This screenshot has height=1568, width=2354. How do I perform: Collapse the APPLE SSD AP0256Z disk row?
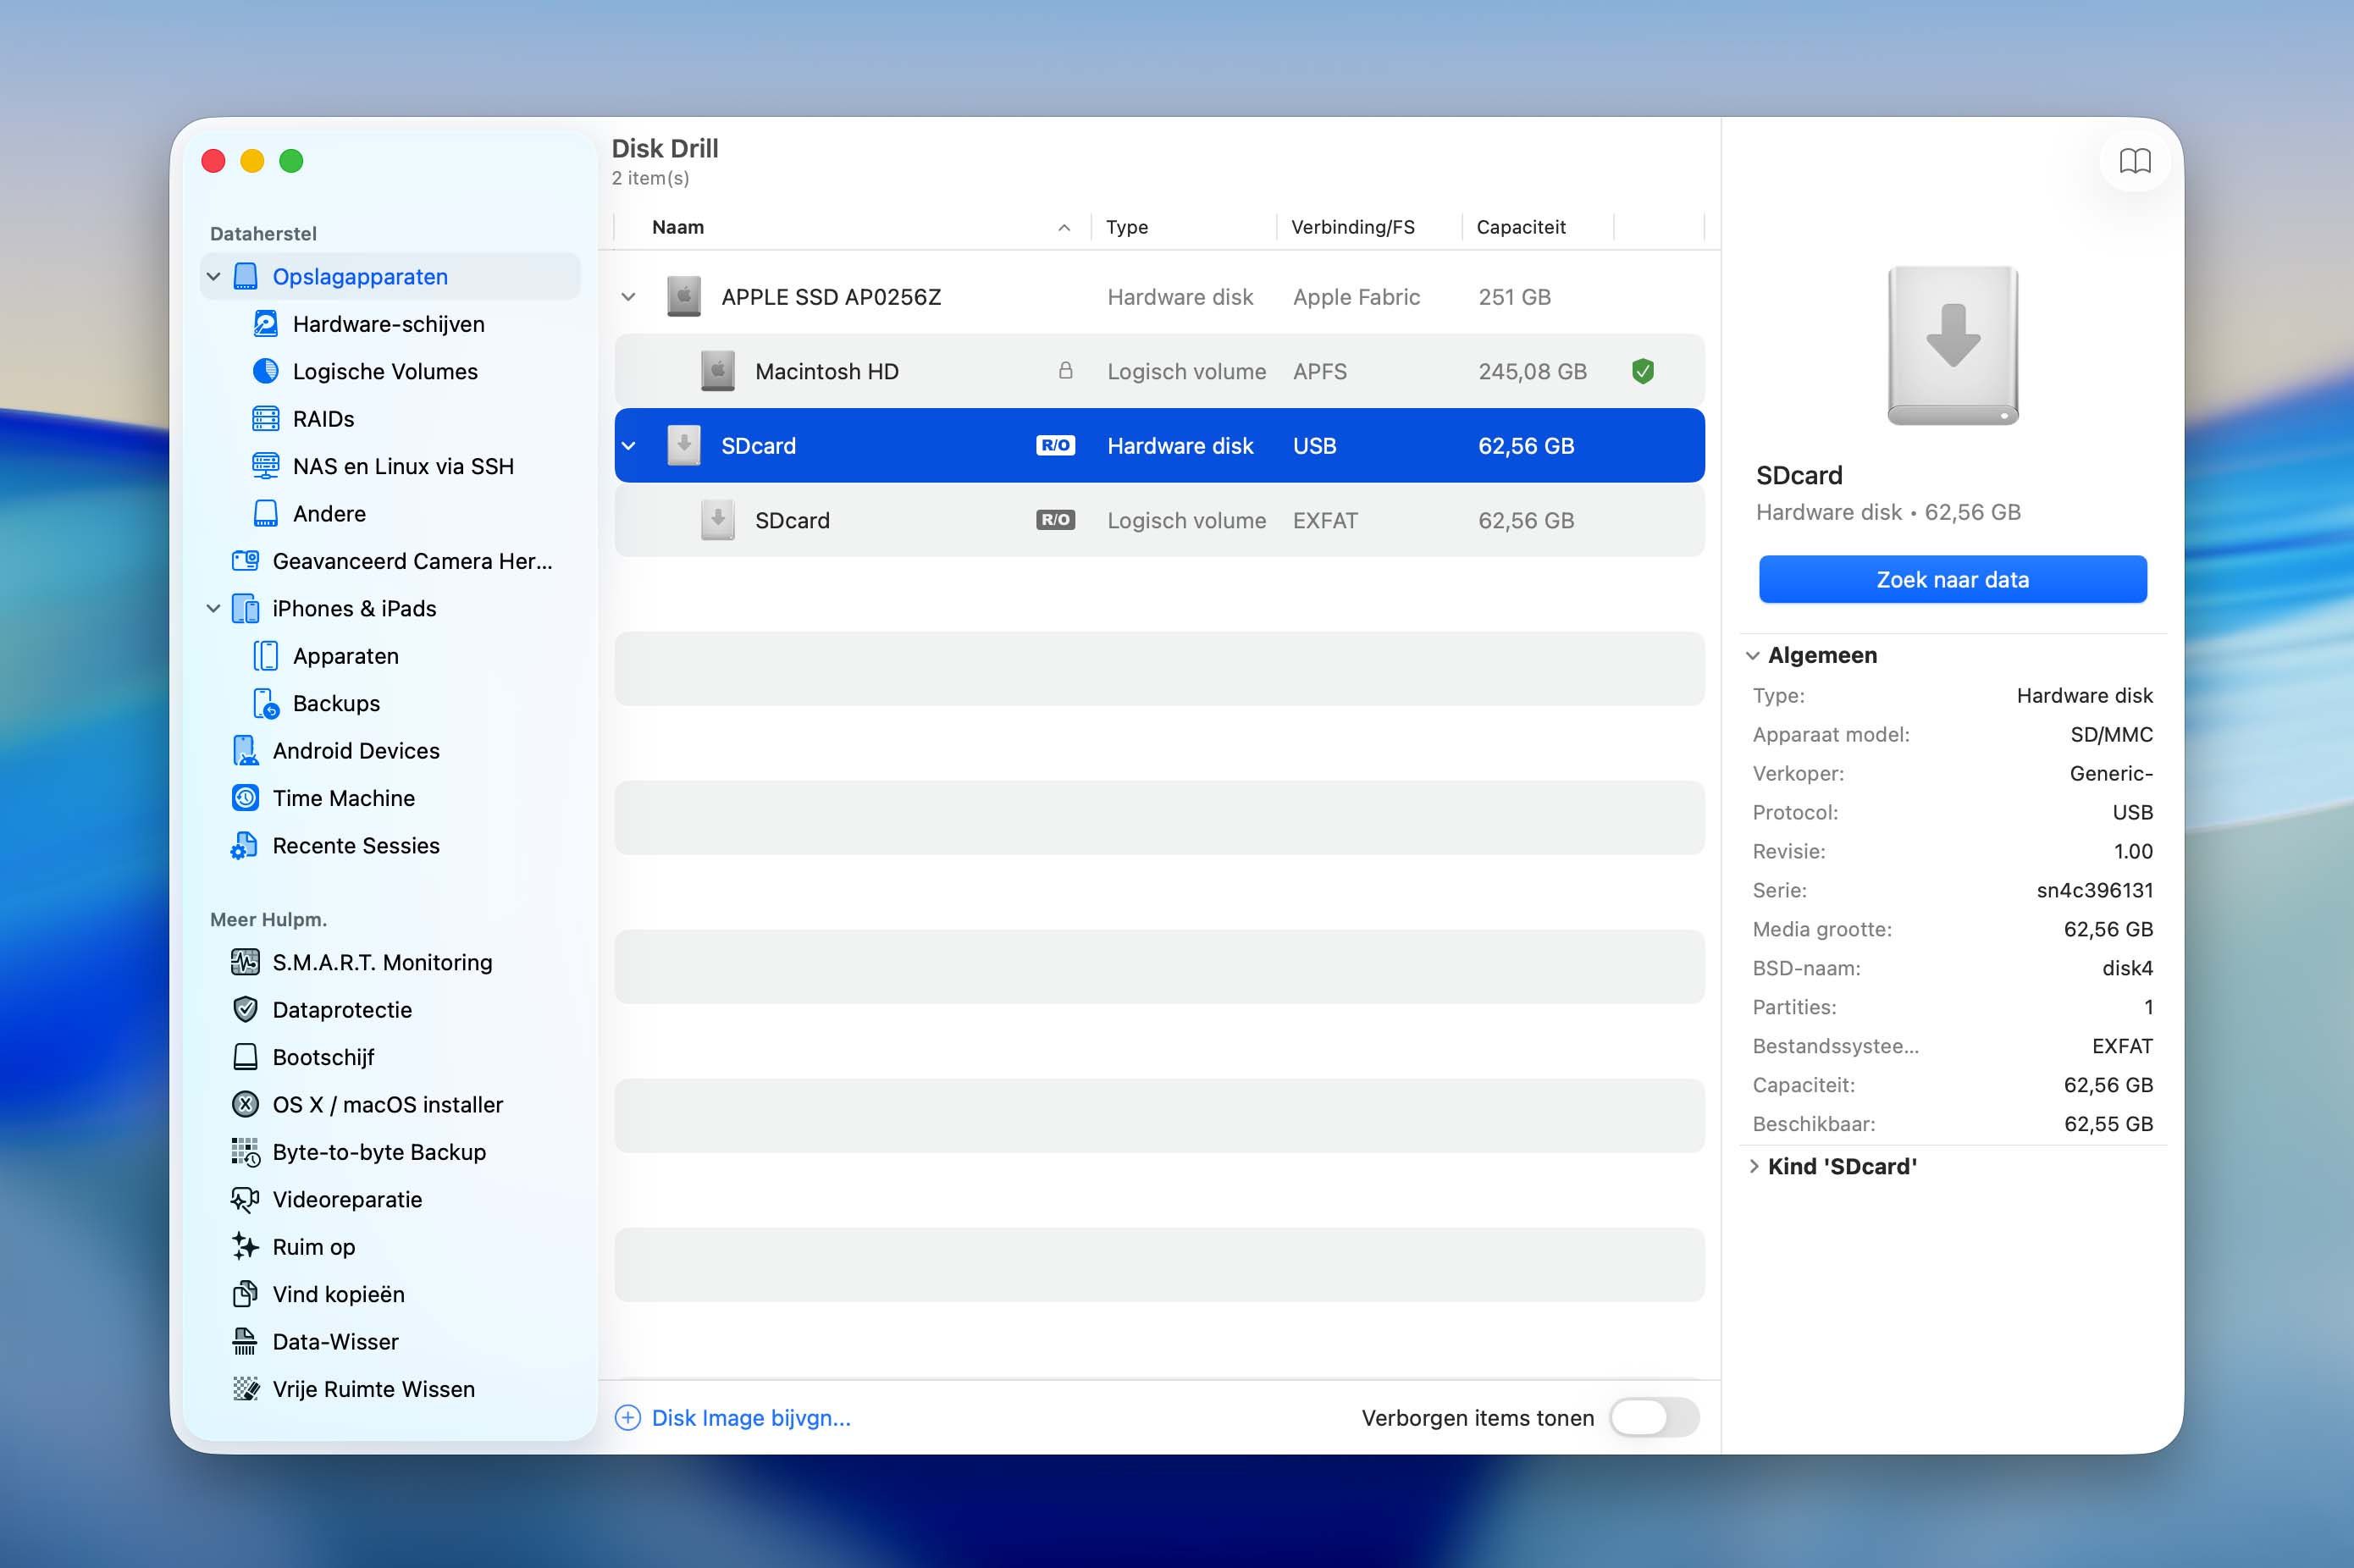pos(628,297)
